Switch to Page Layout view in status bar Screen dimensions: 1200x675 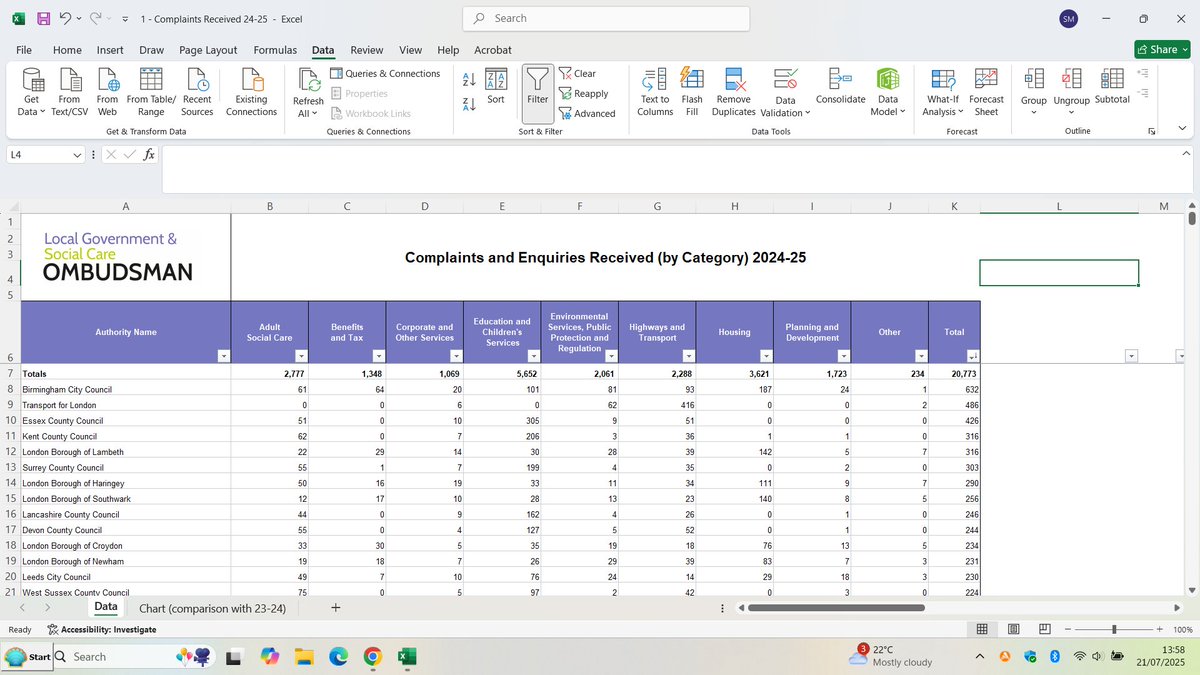tap(1014, 629)
